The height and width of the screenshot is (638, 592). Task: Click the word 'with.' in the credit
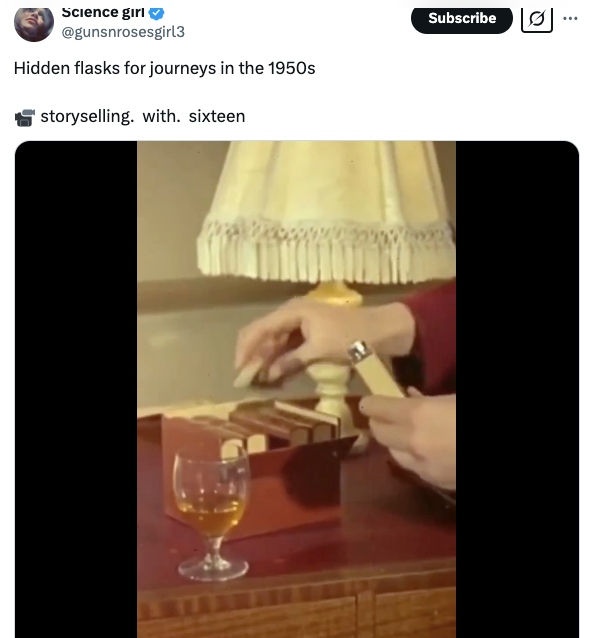161,116
